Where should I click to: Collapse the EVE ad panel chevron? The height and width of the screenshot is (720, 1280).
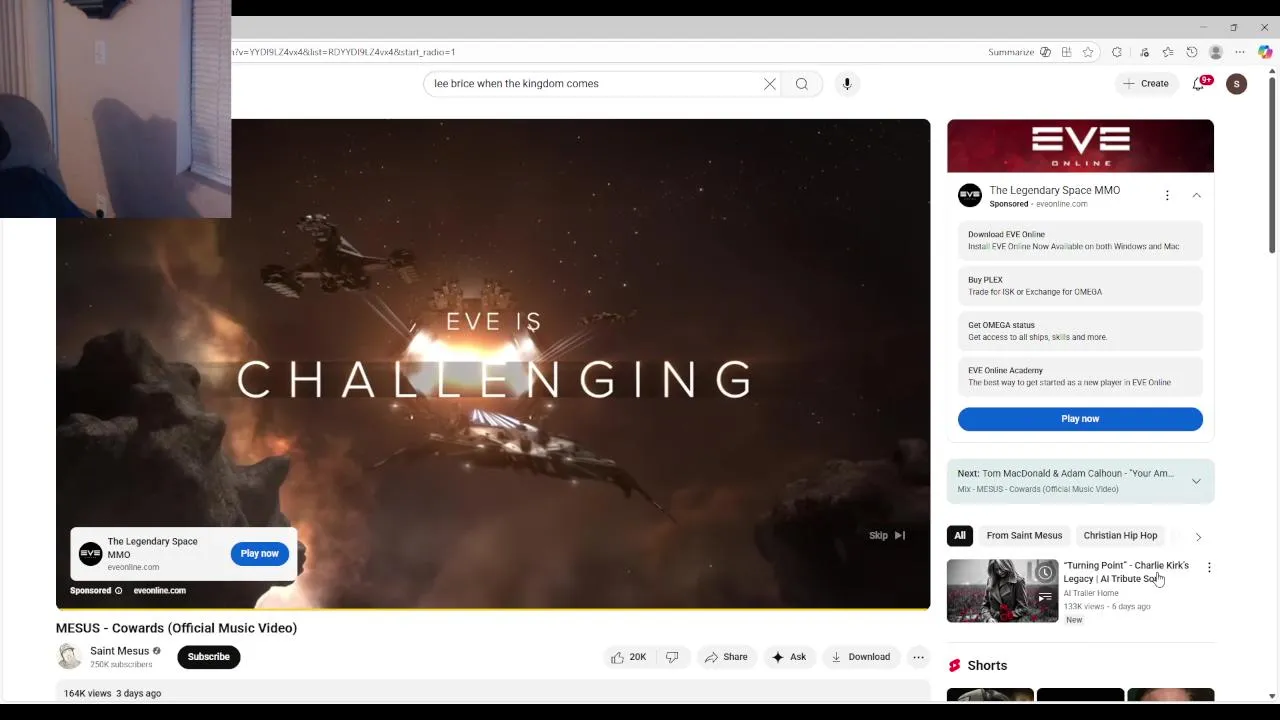[x=1197, y=195]
